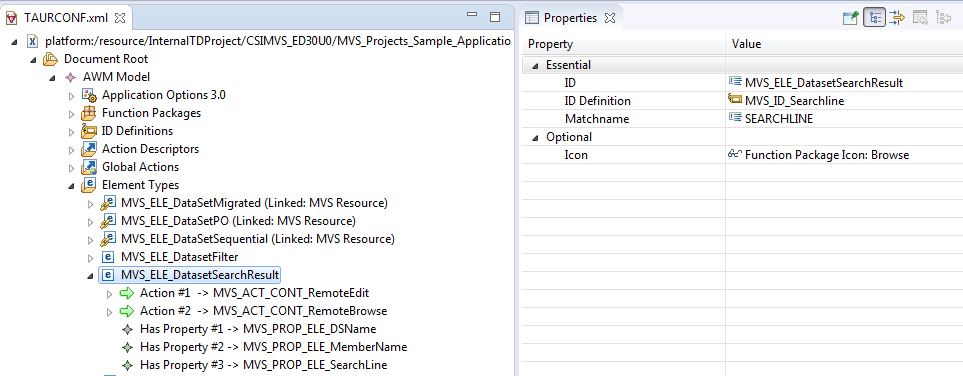Image resolution: width=963 pixels, height=376 pixels.
Task: Pin the Properties view to selection
Action: point(851,18)
